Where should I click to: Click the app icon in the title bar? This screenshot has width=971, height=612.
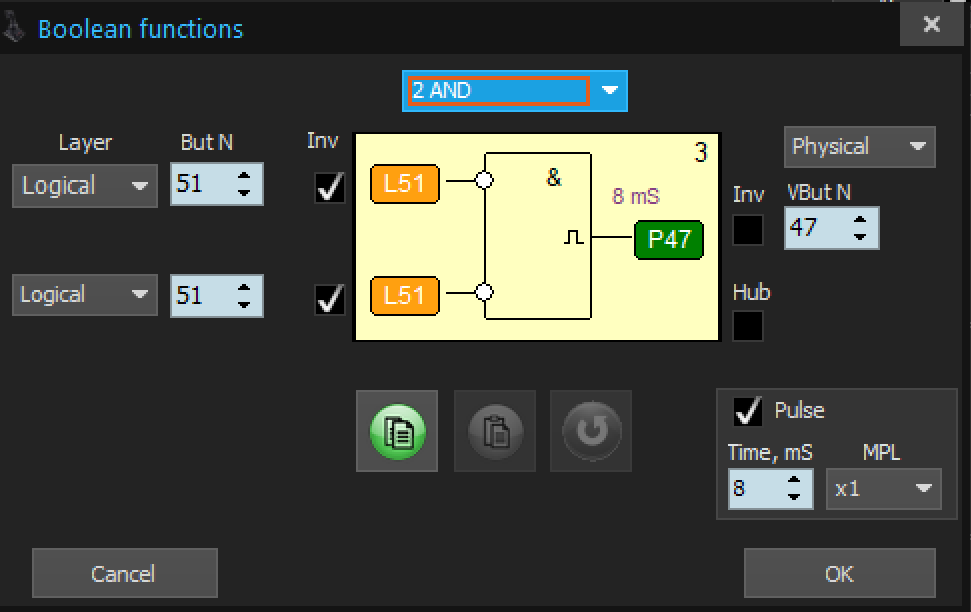pos(15,28)
